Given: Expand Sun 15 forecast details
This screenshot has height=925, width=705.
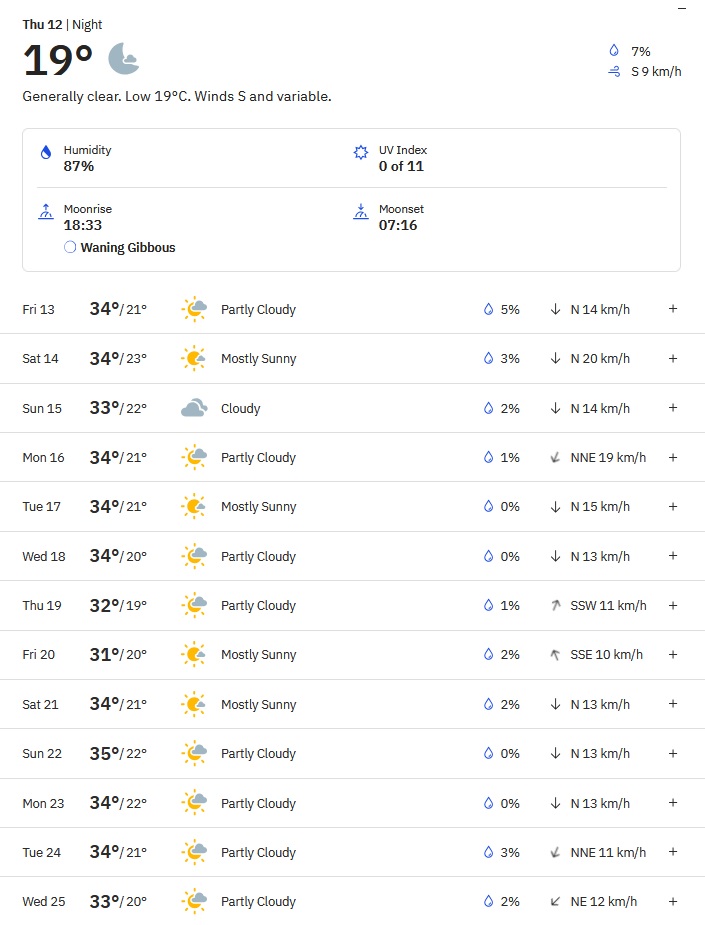Looking at the screenshot, I should click(673, 408).
